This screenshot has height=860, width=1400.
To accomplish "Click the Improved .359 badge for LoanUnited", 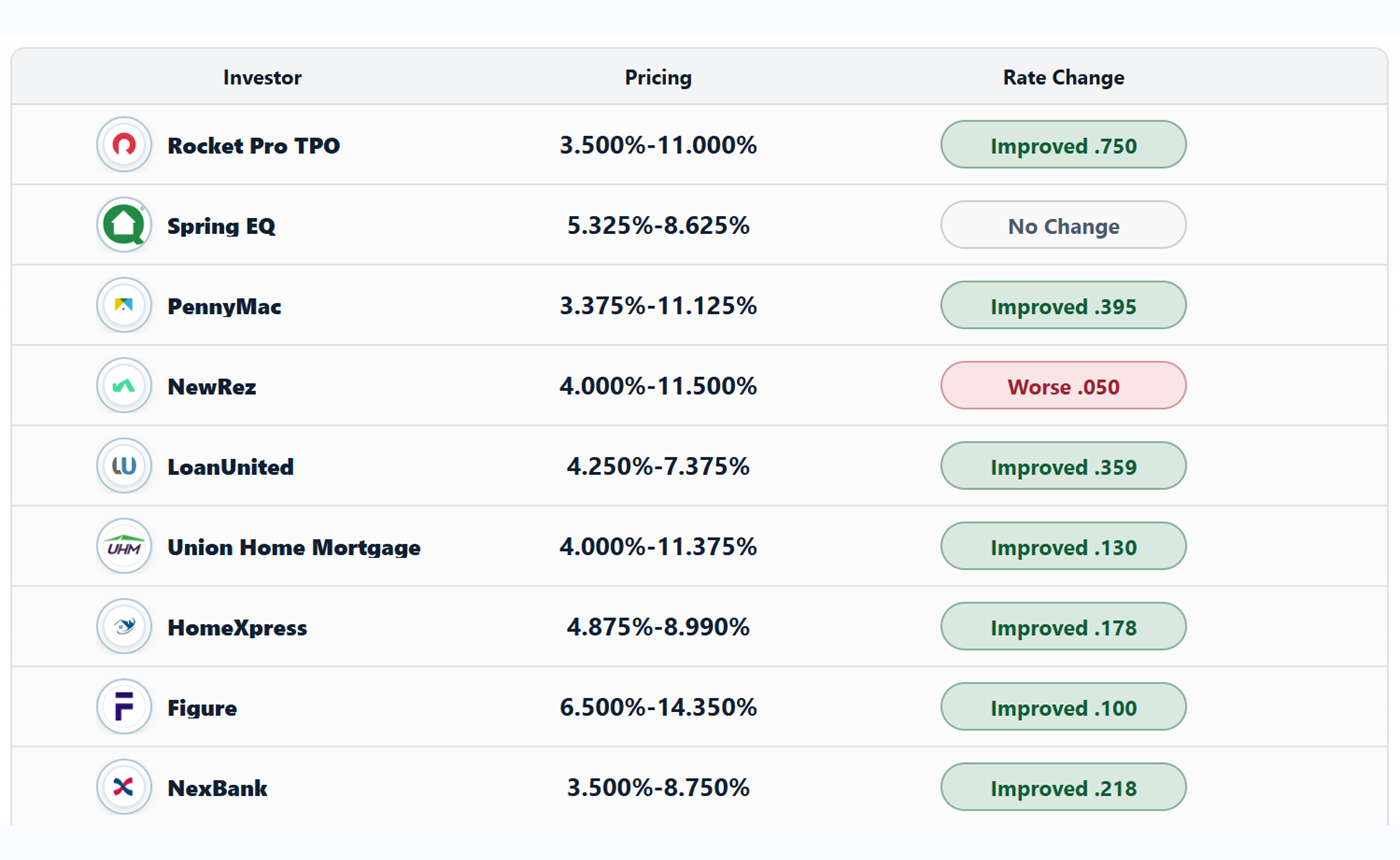I will tap(1063, 466).
